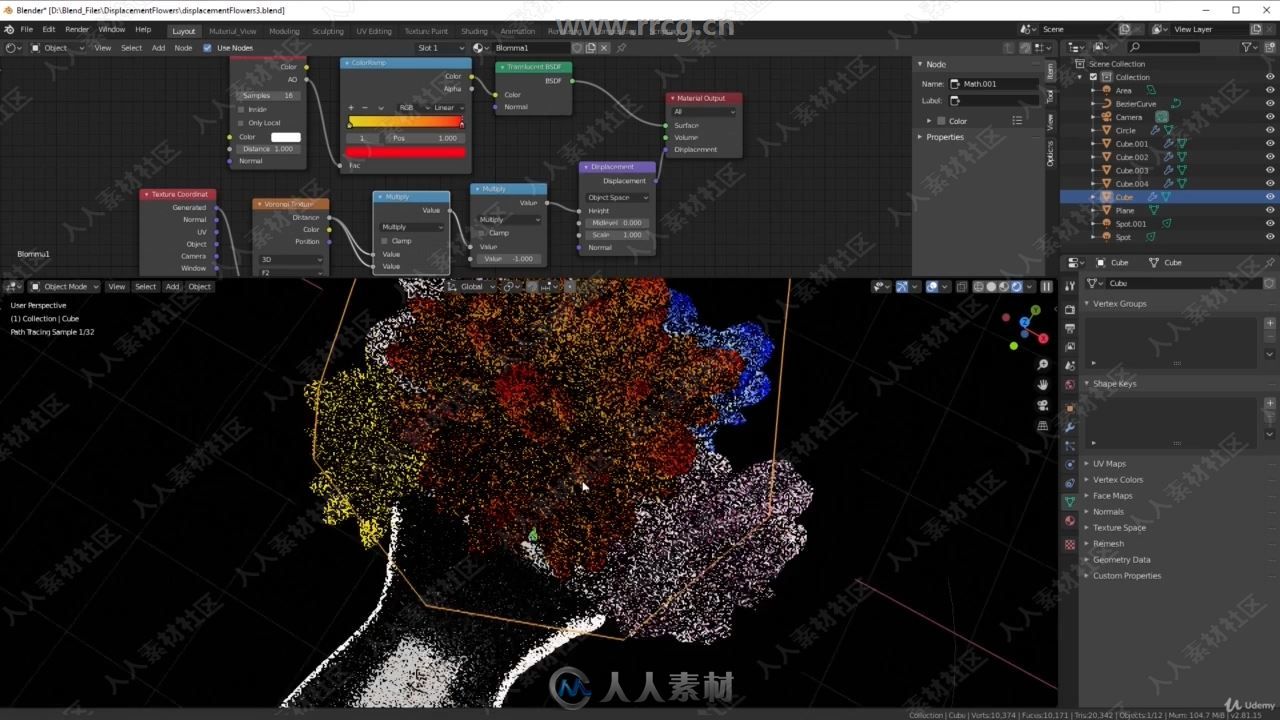Open Global transform orientation dropdown
The width and height of the screenshot is (1280, 720).
[x=471, y=286]
